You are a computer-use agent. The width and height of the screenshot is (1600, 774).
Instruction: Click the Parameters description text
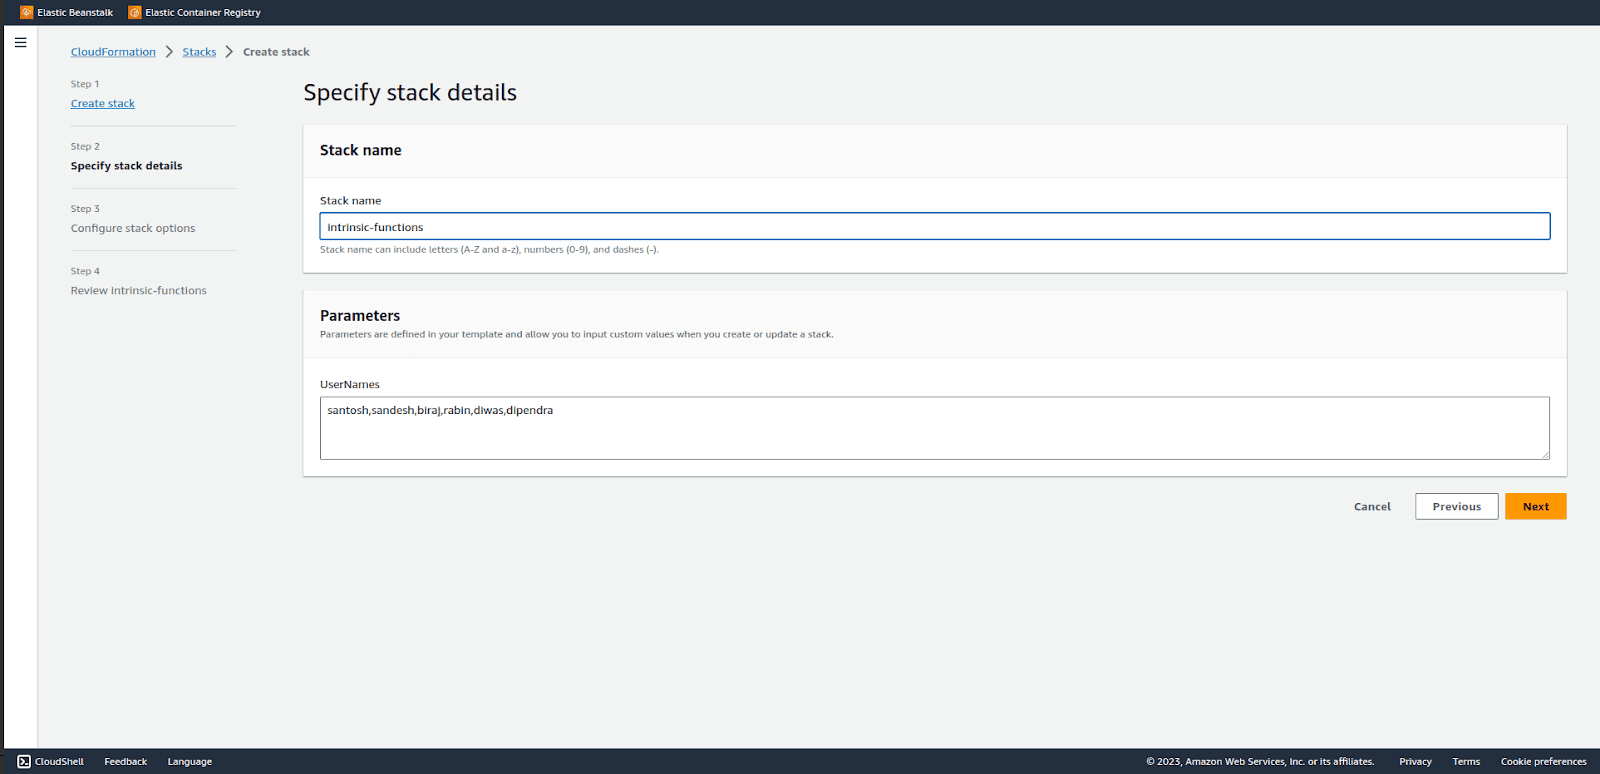[576, 335]
